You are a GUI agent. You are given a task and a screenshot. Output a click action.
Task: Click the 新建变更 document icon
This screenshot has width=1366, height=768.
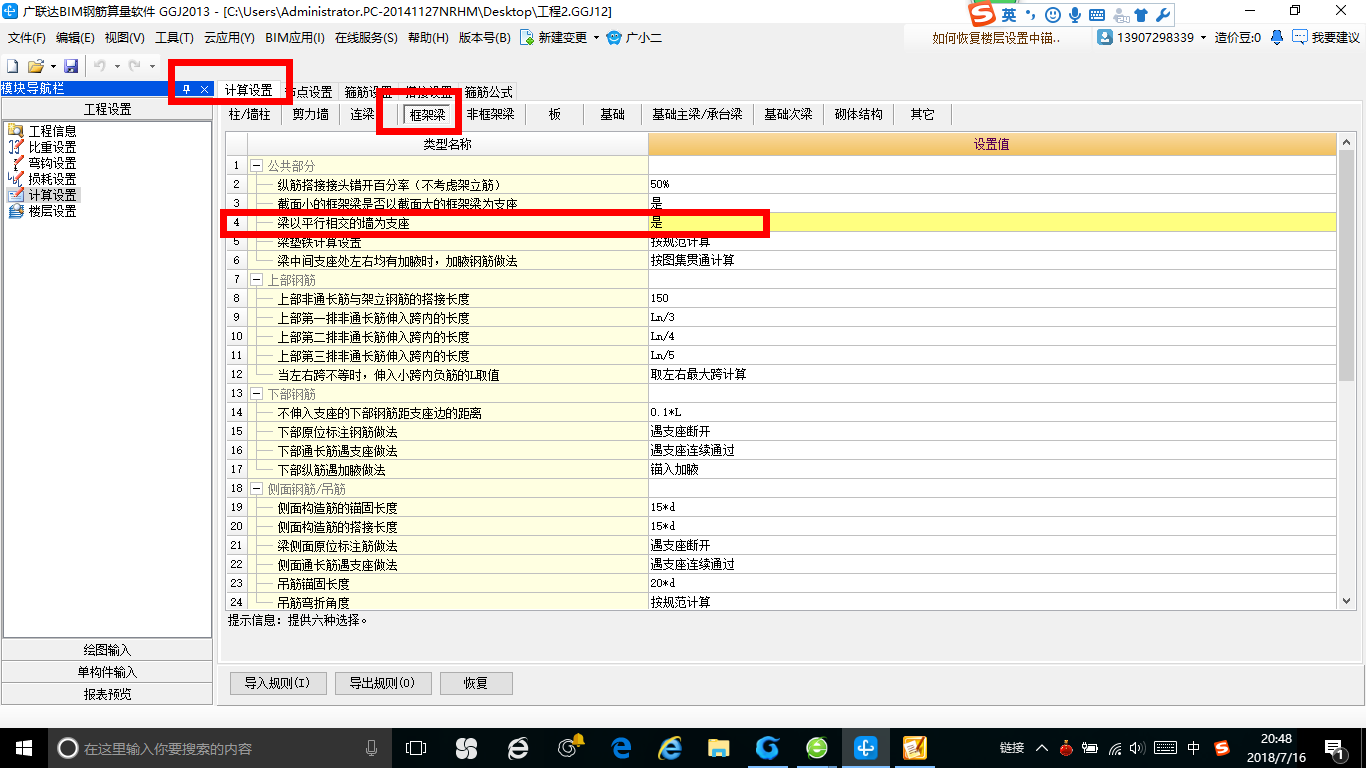[x=526, y=37]
